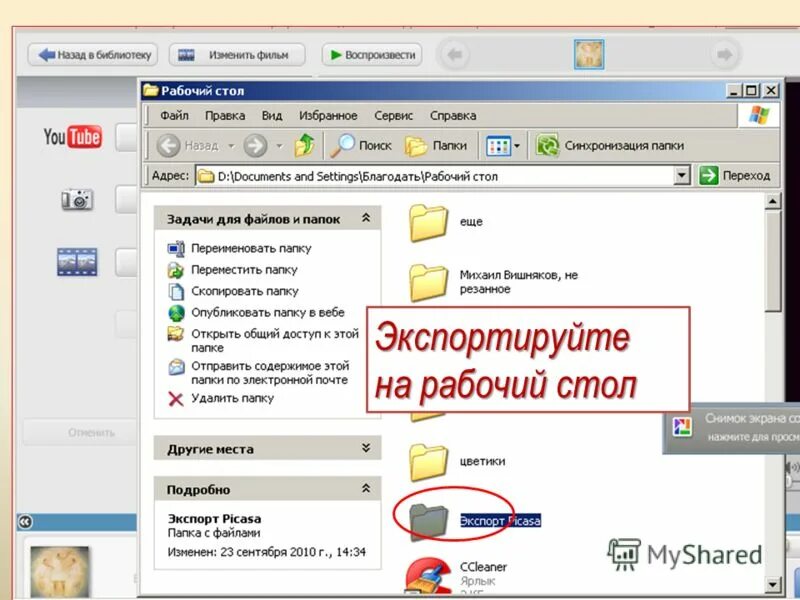Open the Forward history dropdown arrow
This screenshot has height=600, width=800.
tap(279, 146)
